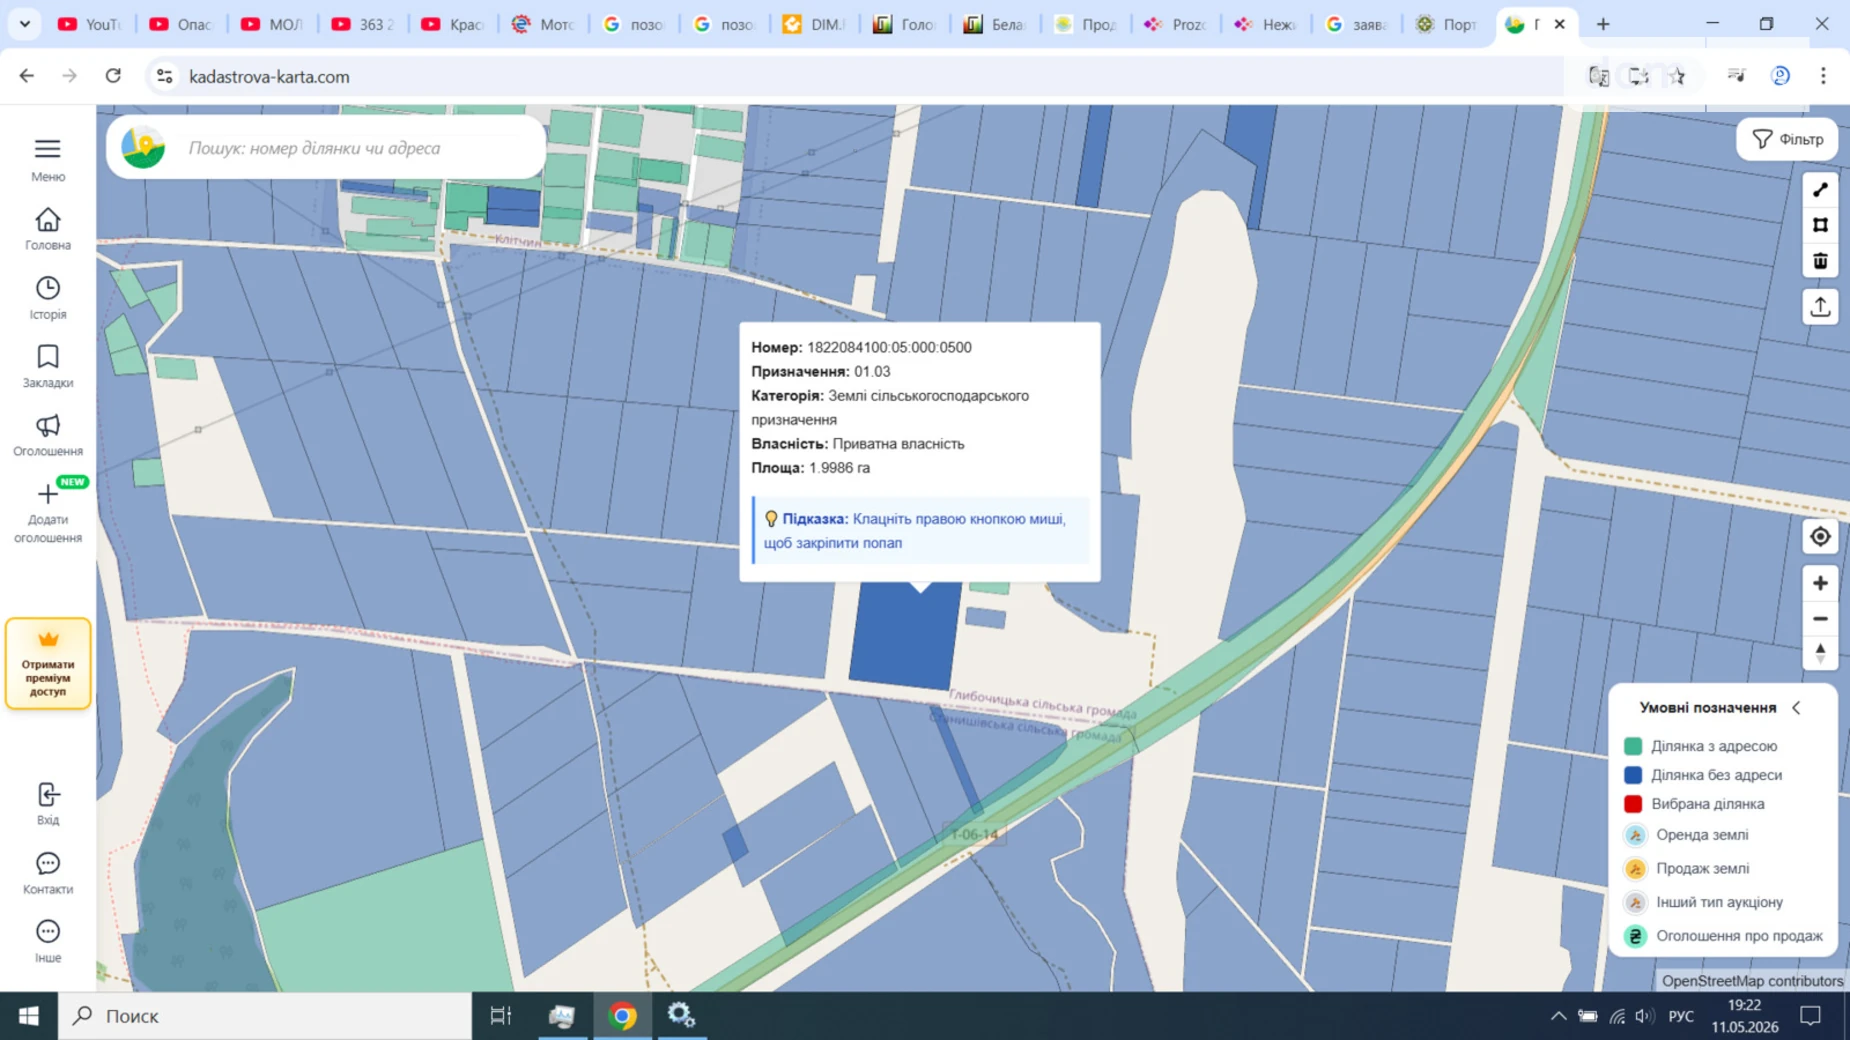The height and width of the screenshot is (1040, 1850).
Task: Open Оголошення megaphone icon
Action: (47, 426)
